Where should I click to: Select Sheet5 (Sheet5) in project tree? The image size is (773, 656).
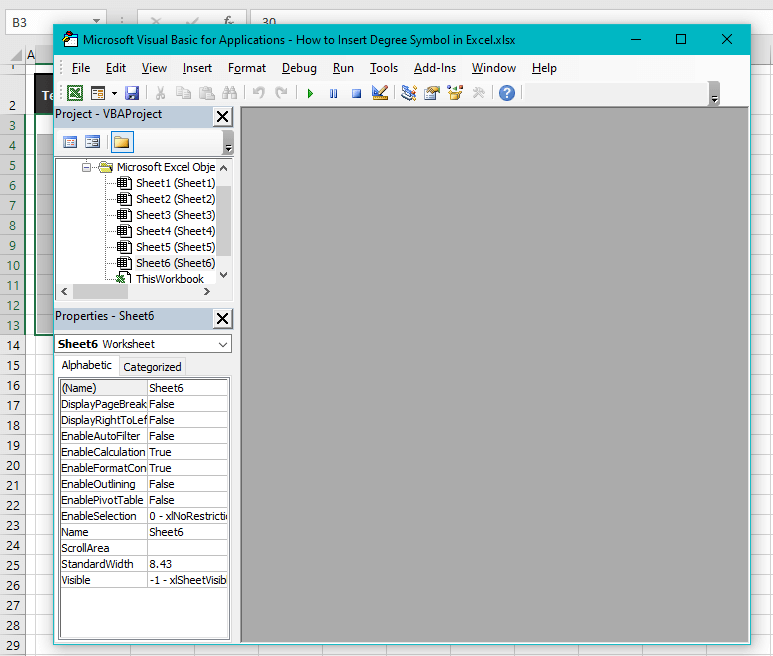pyautogui.click(x=176, y=247)
